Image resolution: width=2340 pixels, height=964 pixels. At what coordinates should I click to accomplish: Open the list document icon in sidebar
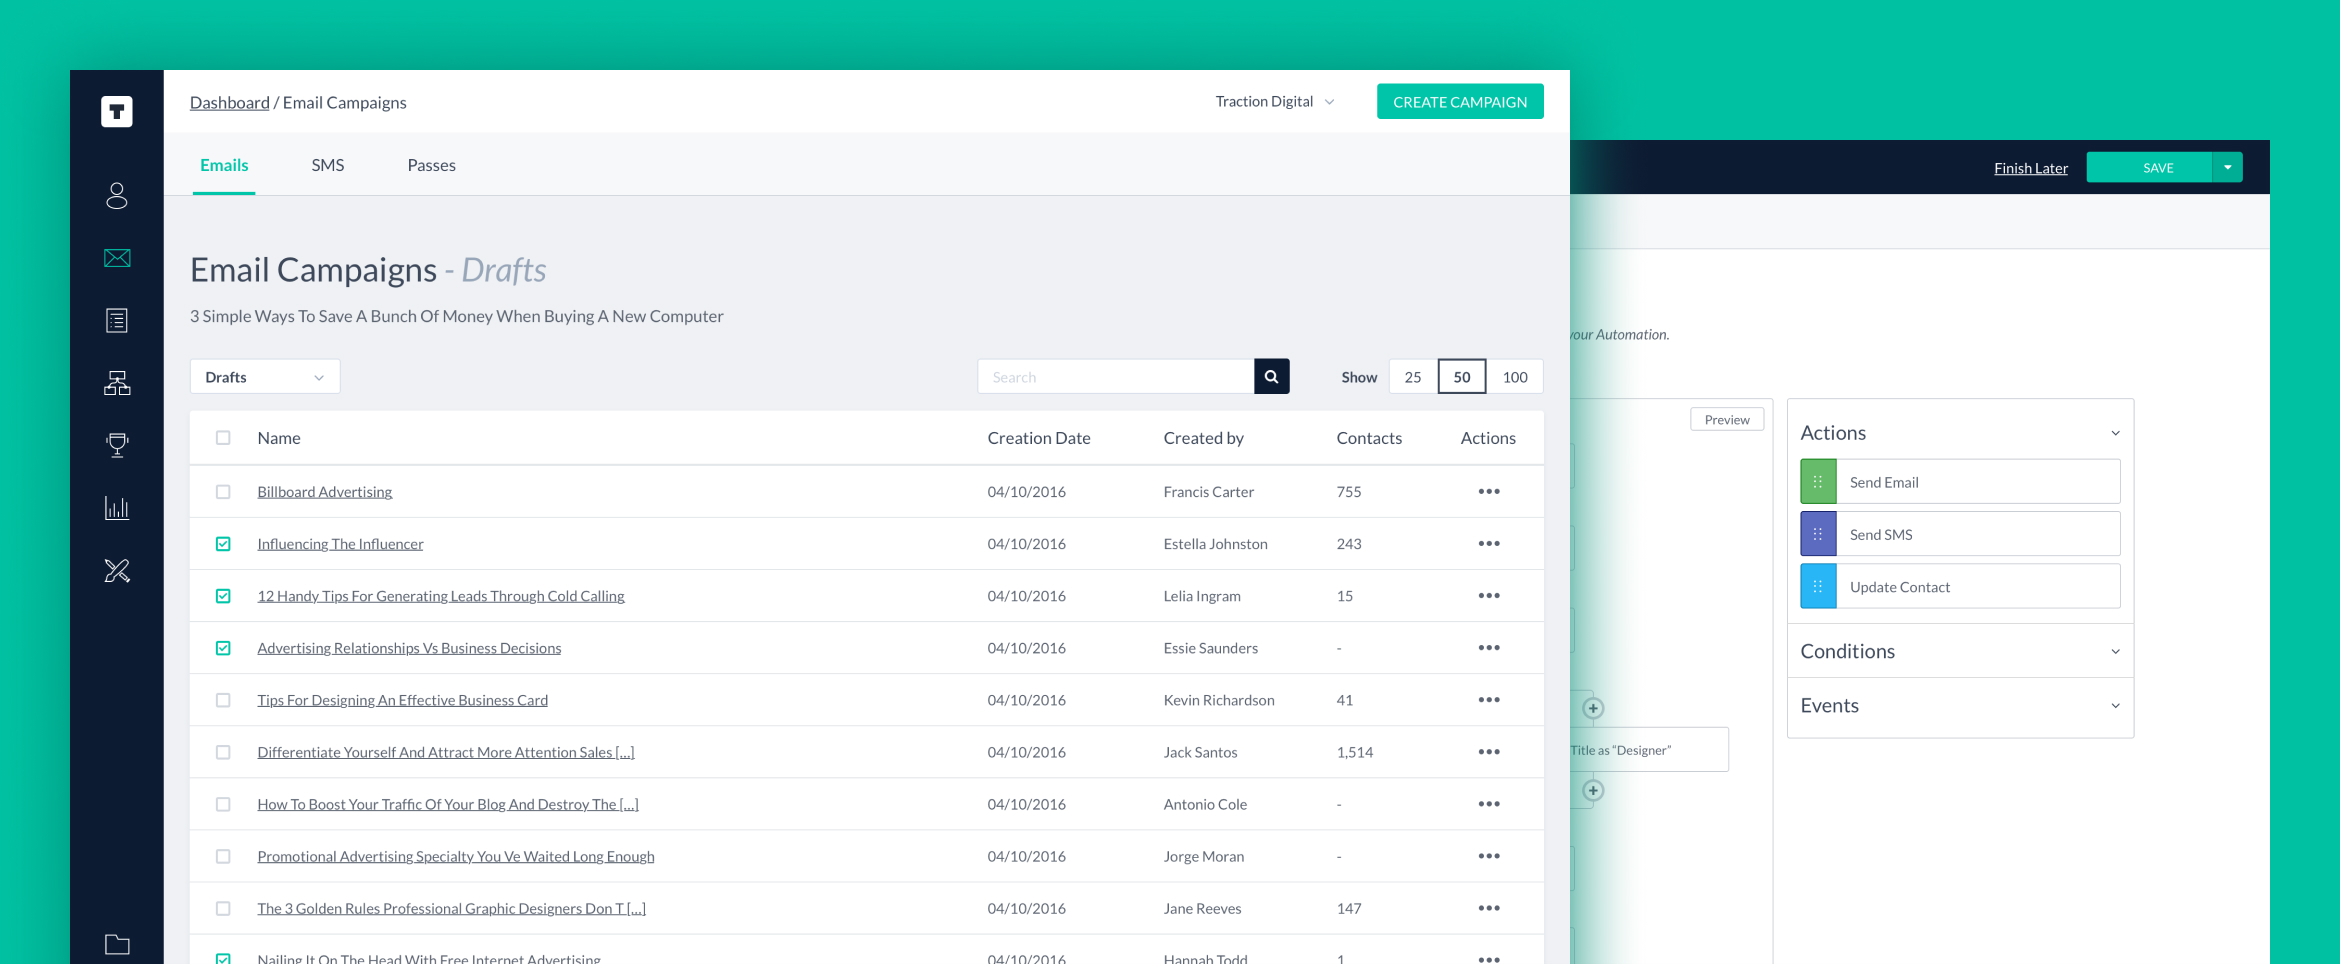pyautogui.click(x=117, y=321)
